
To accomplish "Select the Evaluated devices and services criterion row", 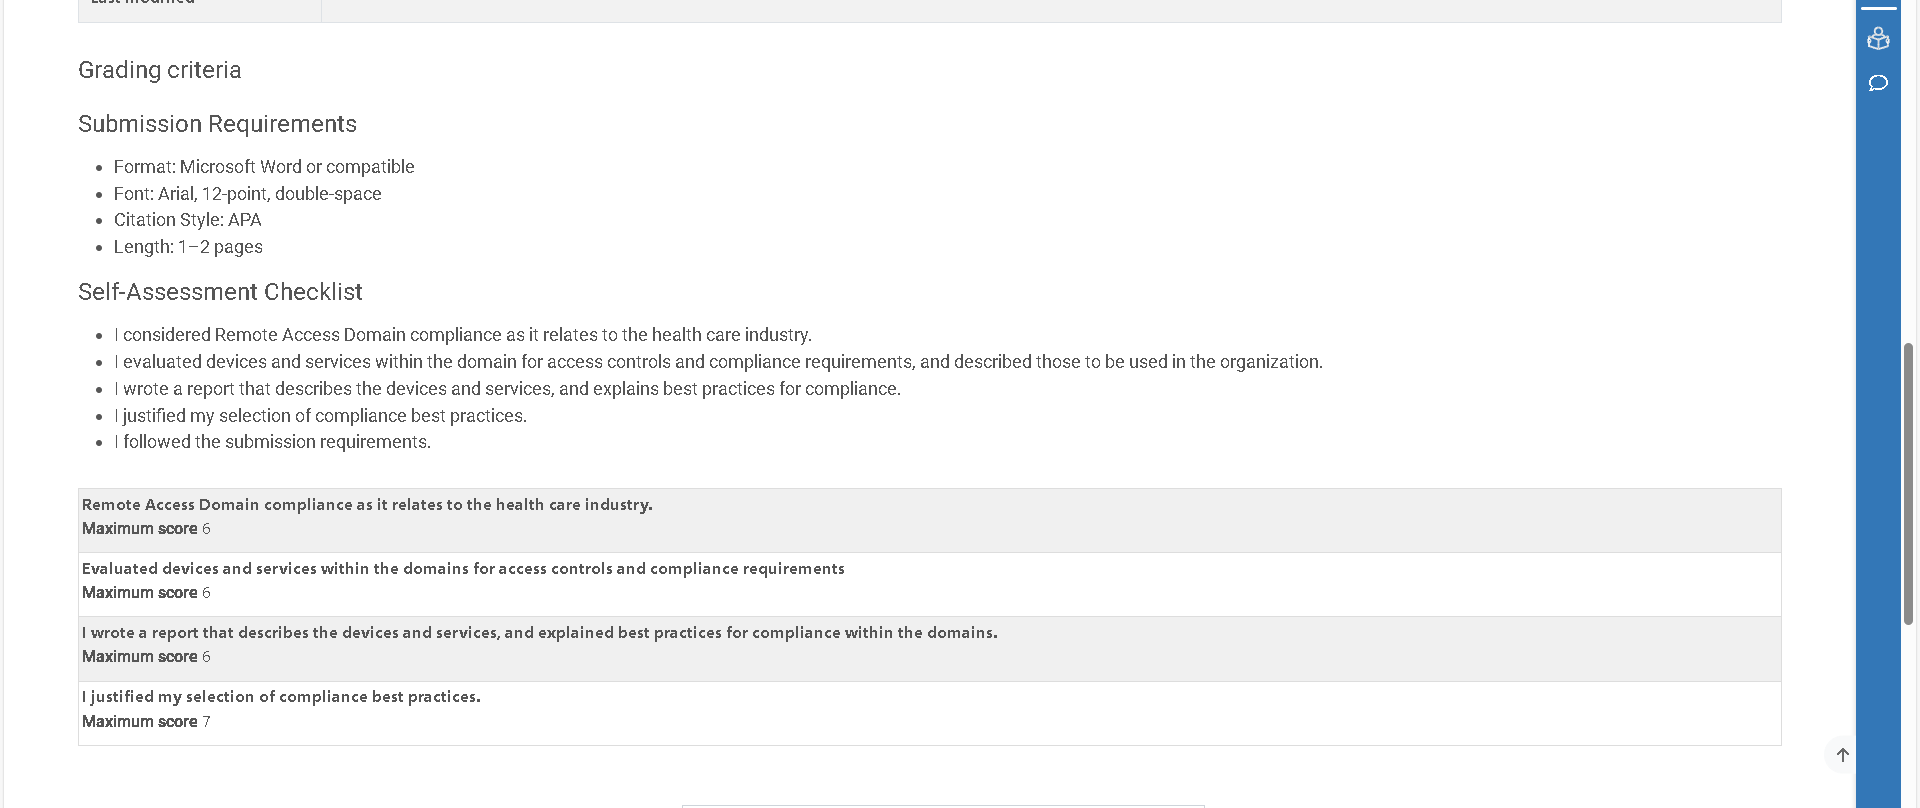I will (929, 585).
